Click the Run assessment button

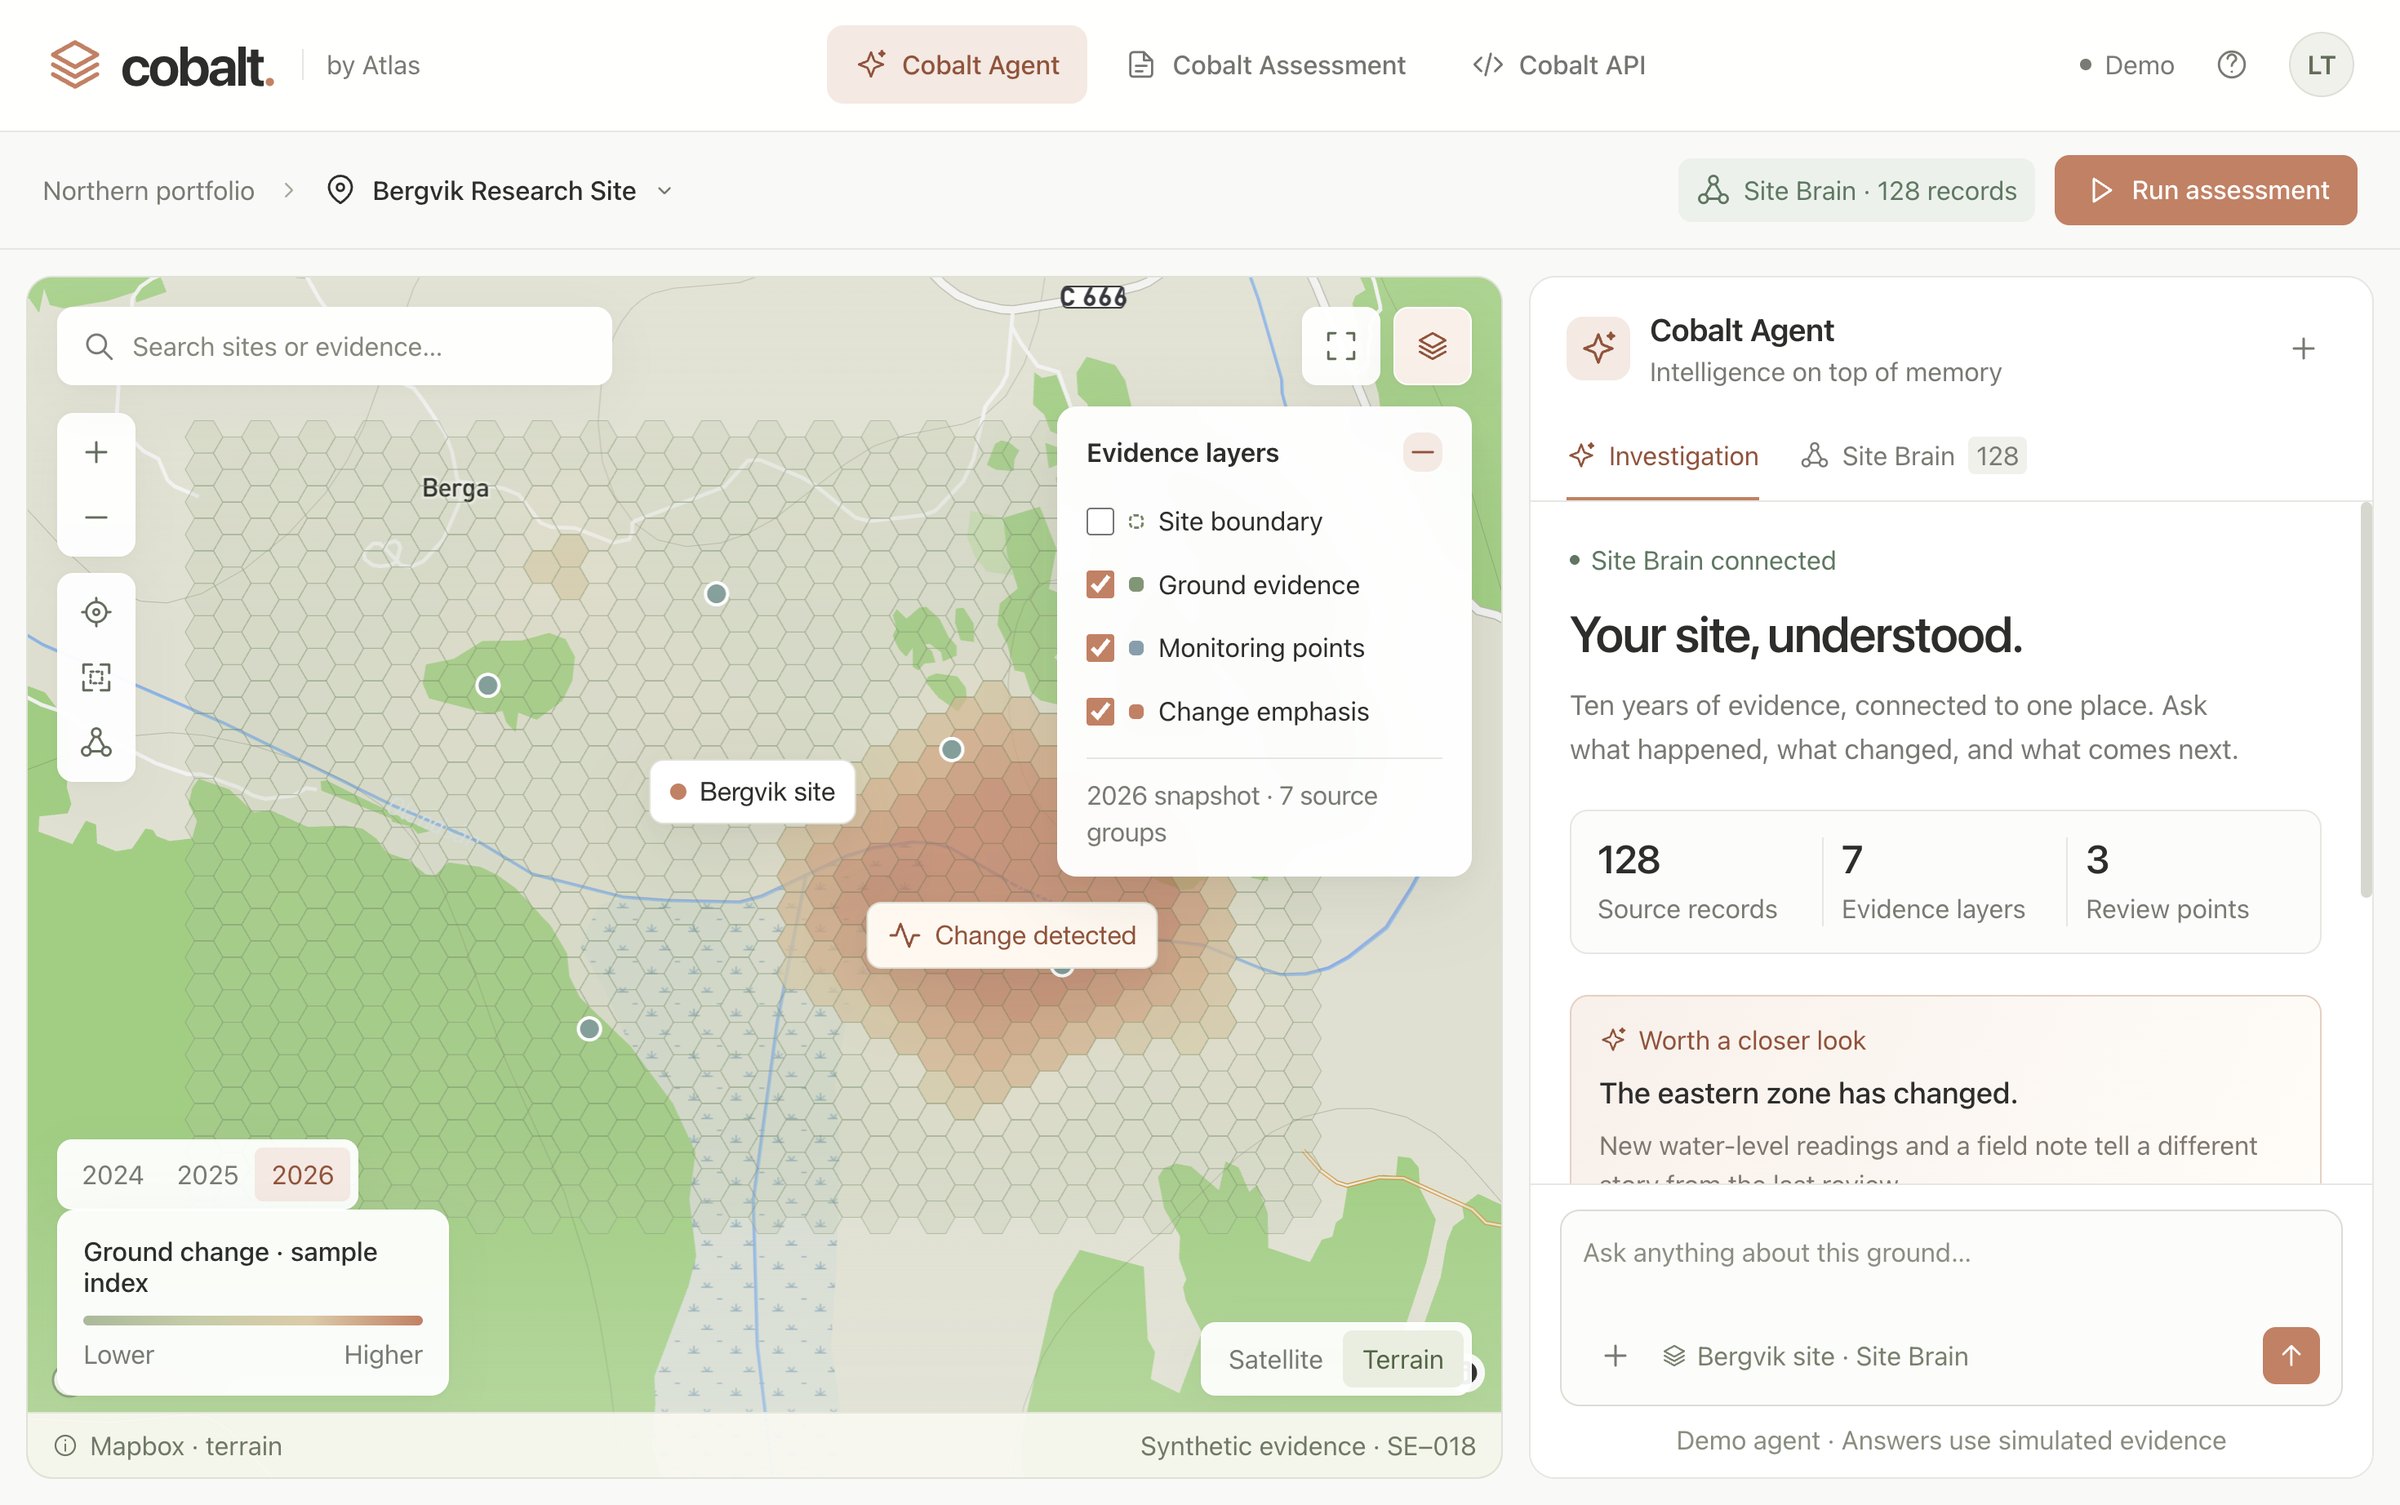coord(2205,190)
